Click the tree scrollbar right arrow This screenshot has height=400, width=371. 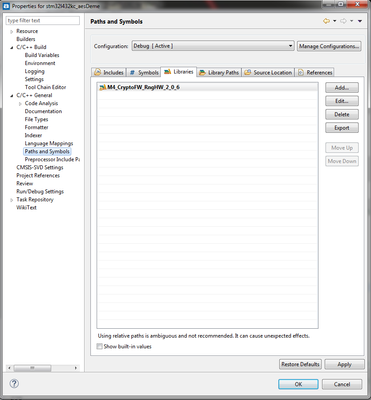point(76,368)
